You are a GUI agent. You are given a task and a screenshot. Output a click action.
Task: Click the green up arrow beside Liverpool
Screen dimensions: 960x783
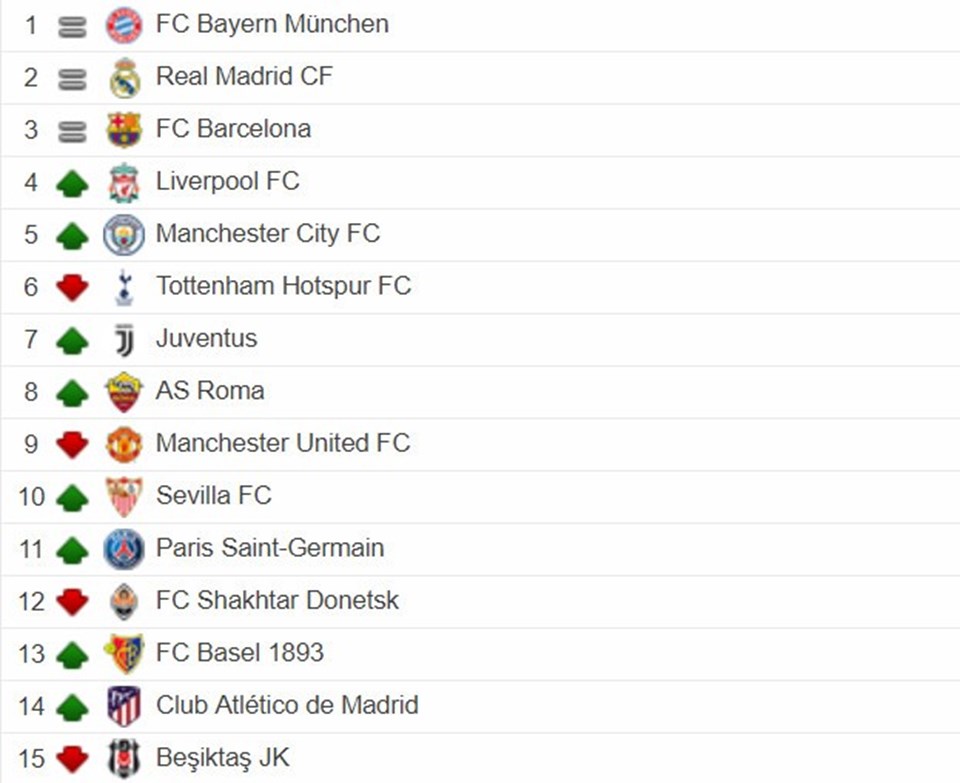click(72, 183)
